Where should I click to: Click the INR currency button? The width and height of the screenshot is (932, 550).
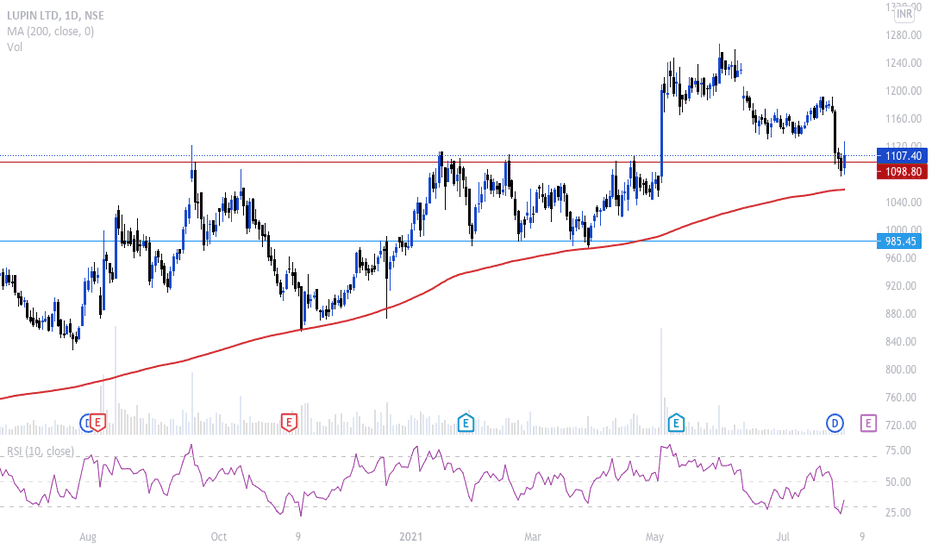tap(904, 14)
